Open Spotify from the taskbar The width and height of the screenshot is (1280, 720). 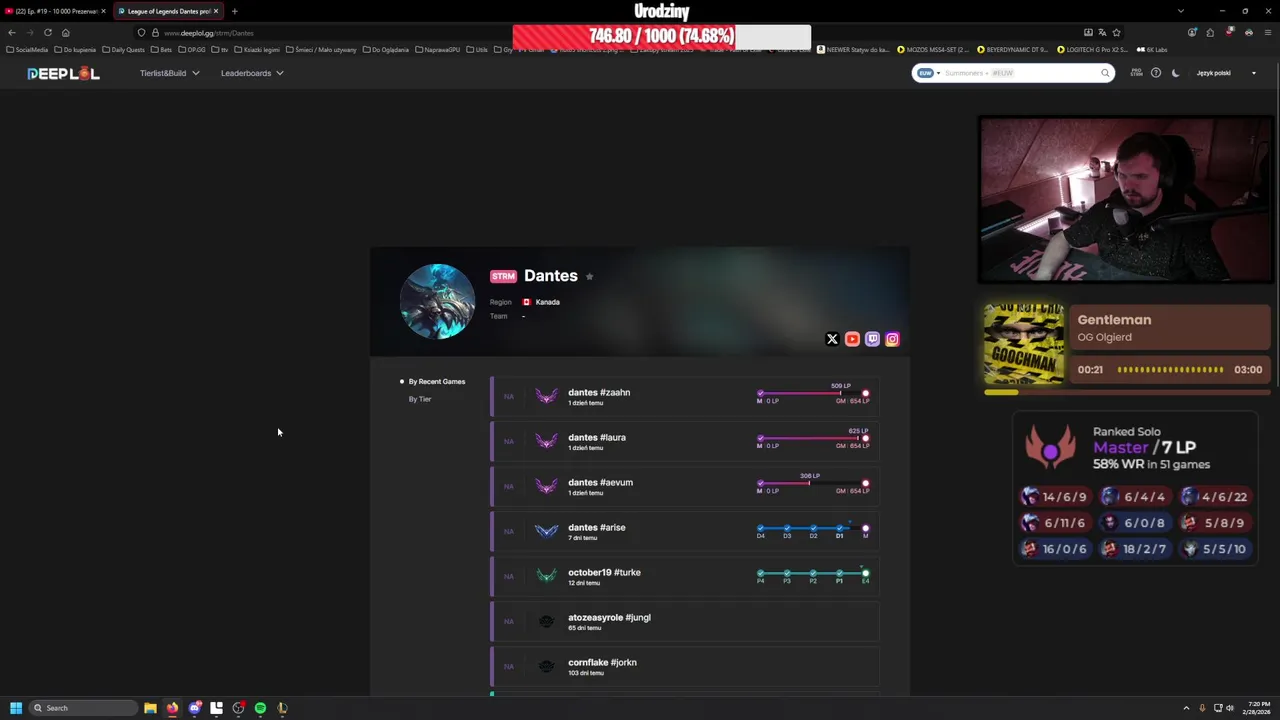(x=260, y=708)
